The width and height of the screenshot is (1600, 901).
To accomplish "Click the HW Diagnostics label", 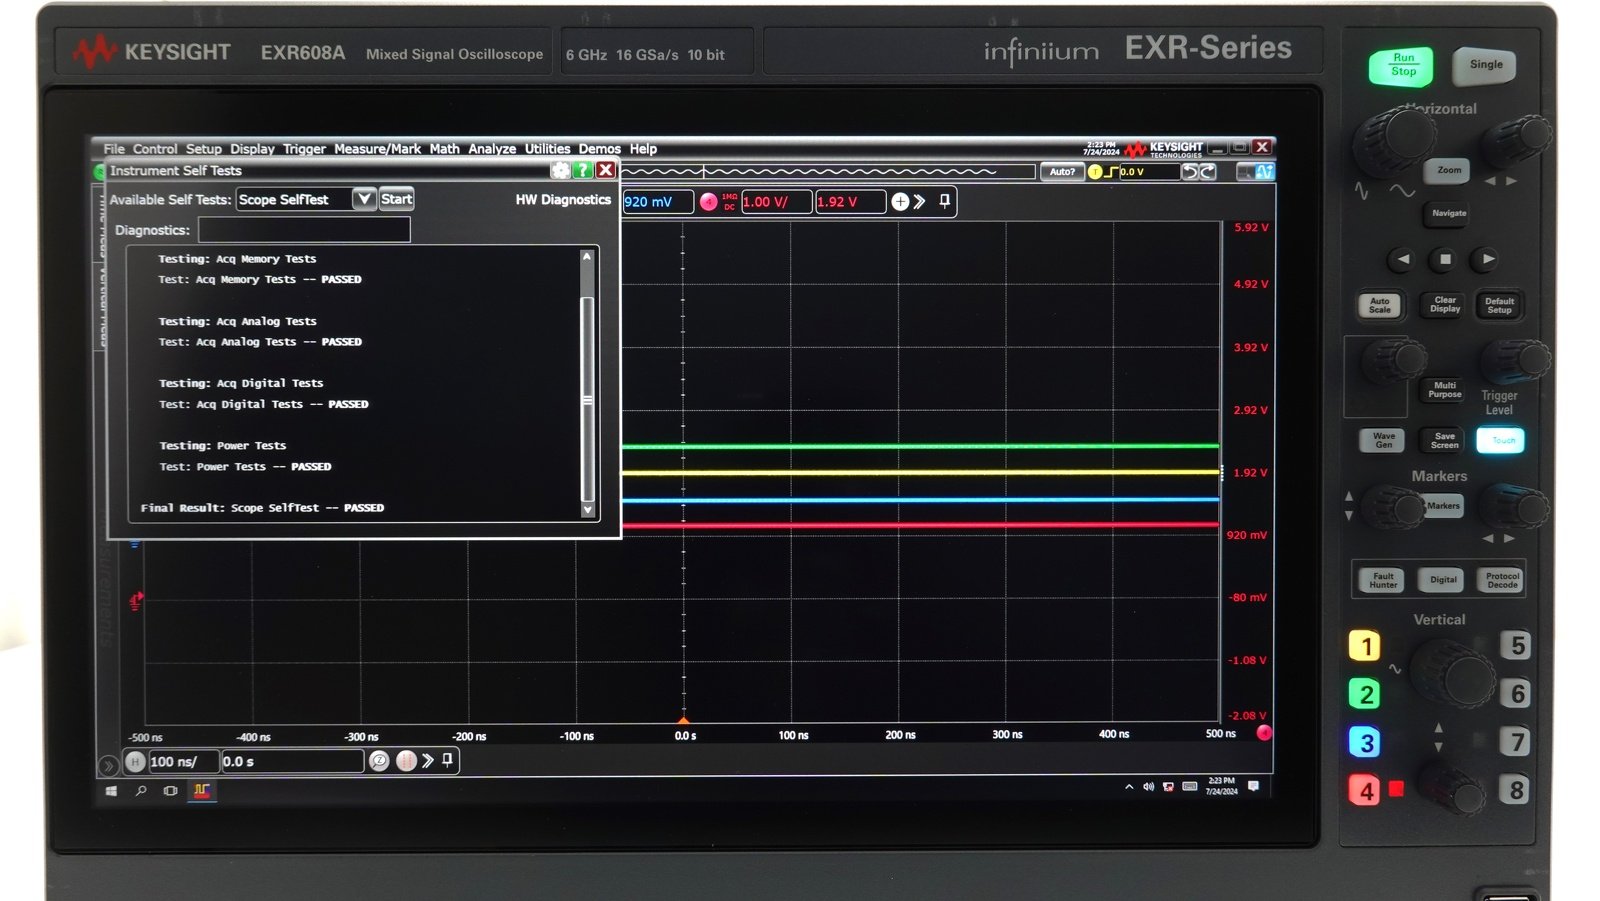I will (563, 200).
